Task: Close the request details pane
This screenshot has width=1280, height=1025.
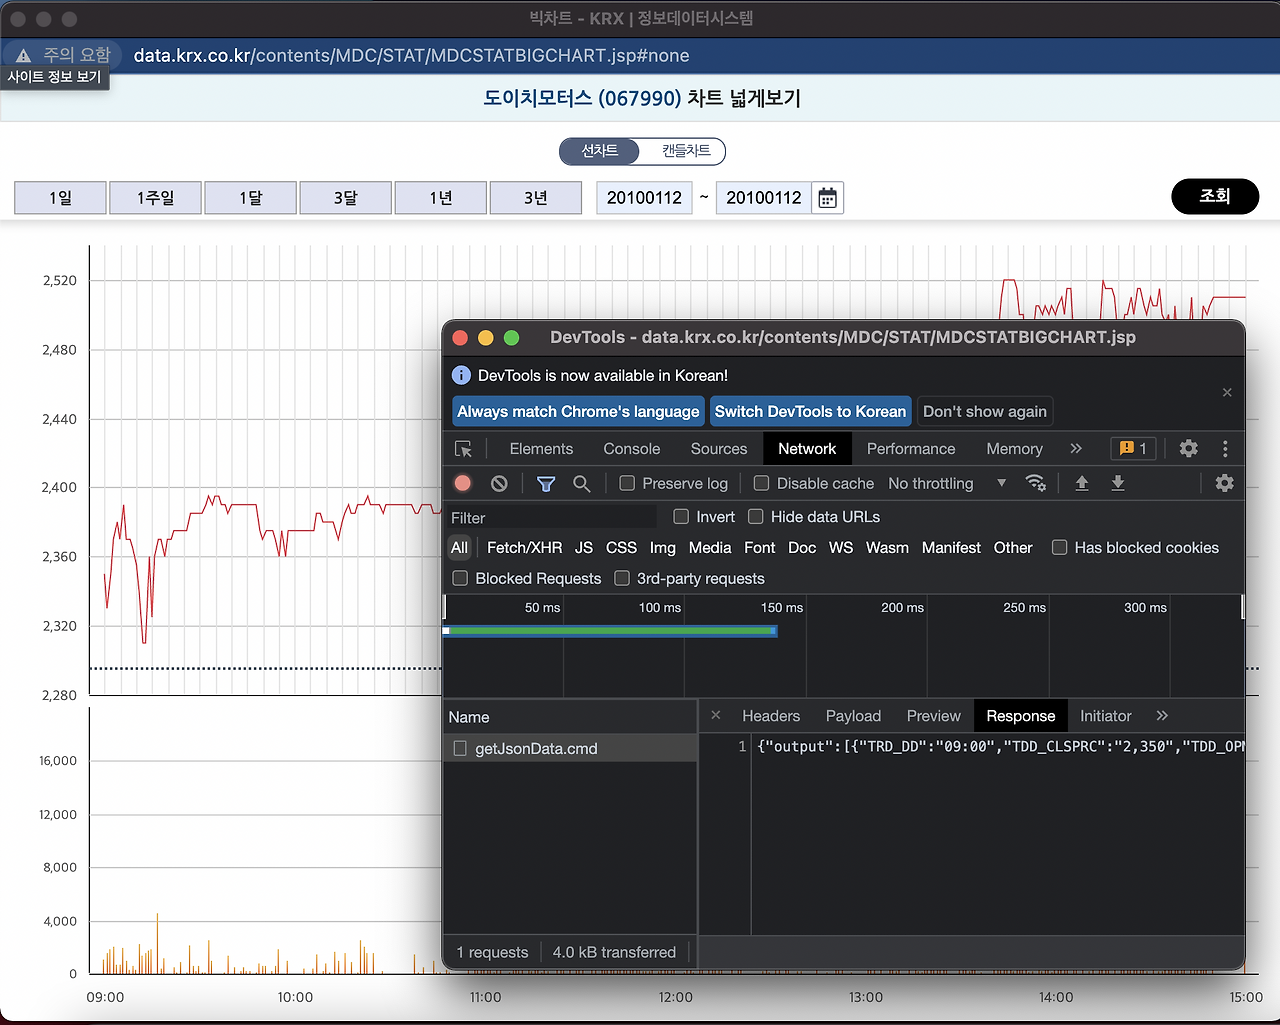Action: point(716,715)
